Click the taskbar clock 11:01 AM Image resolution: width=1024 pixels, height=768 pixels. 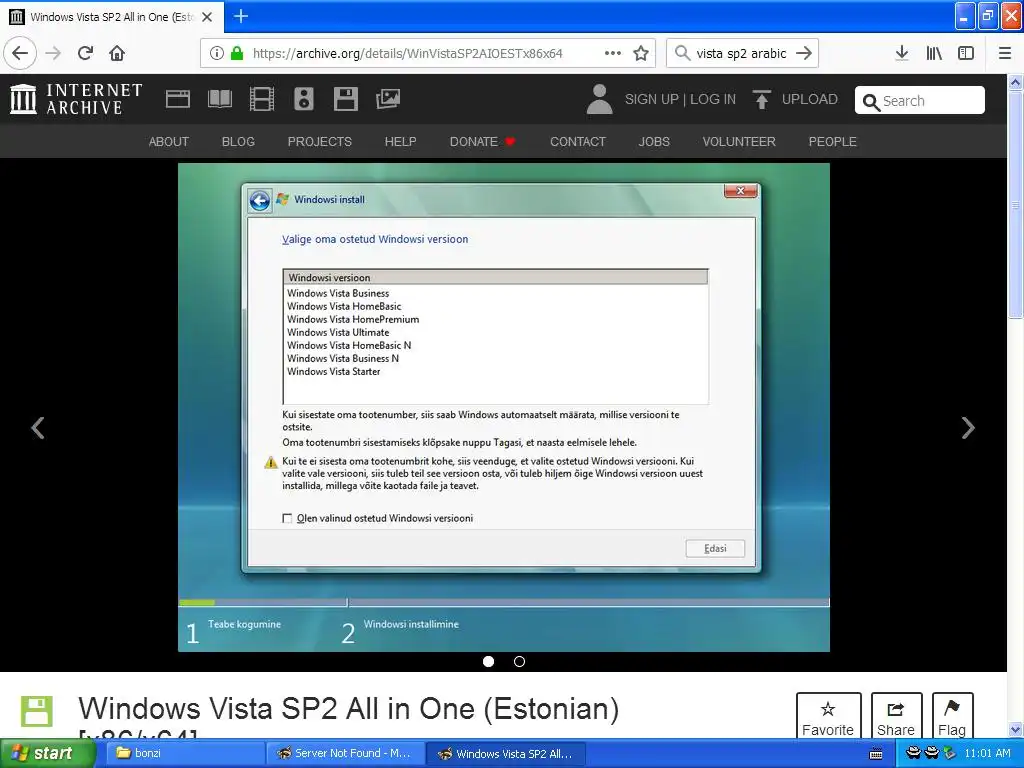(987, 754)
